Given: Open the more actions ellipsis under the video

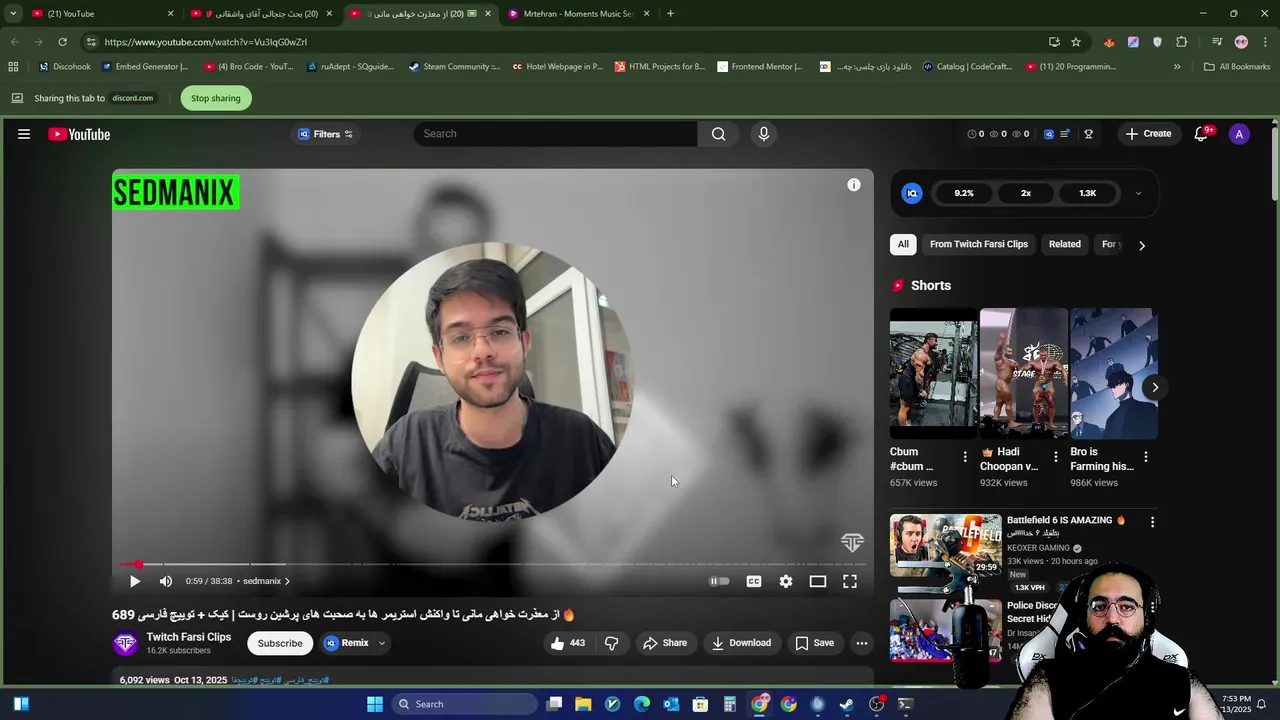Looking at the screenshot, I should pyautogui.click(x=862, y=643).
